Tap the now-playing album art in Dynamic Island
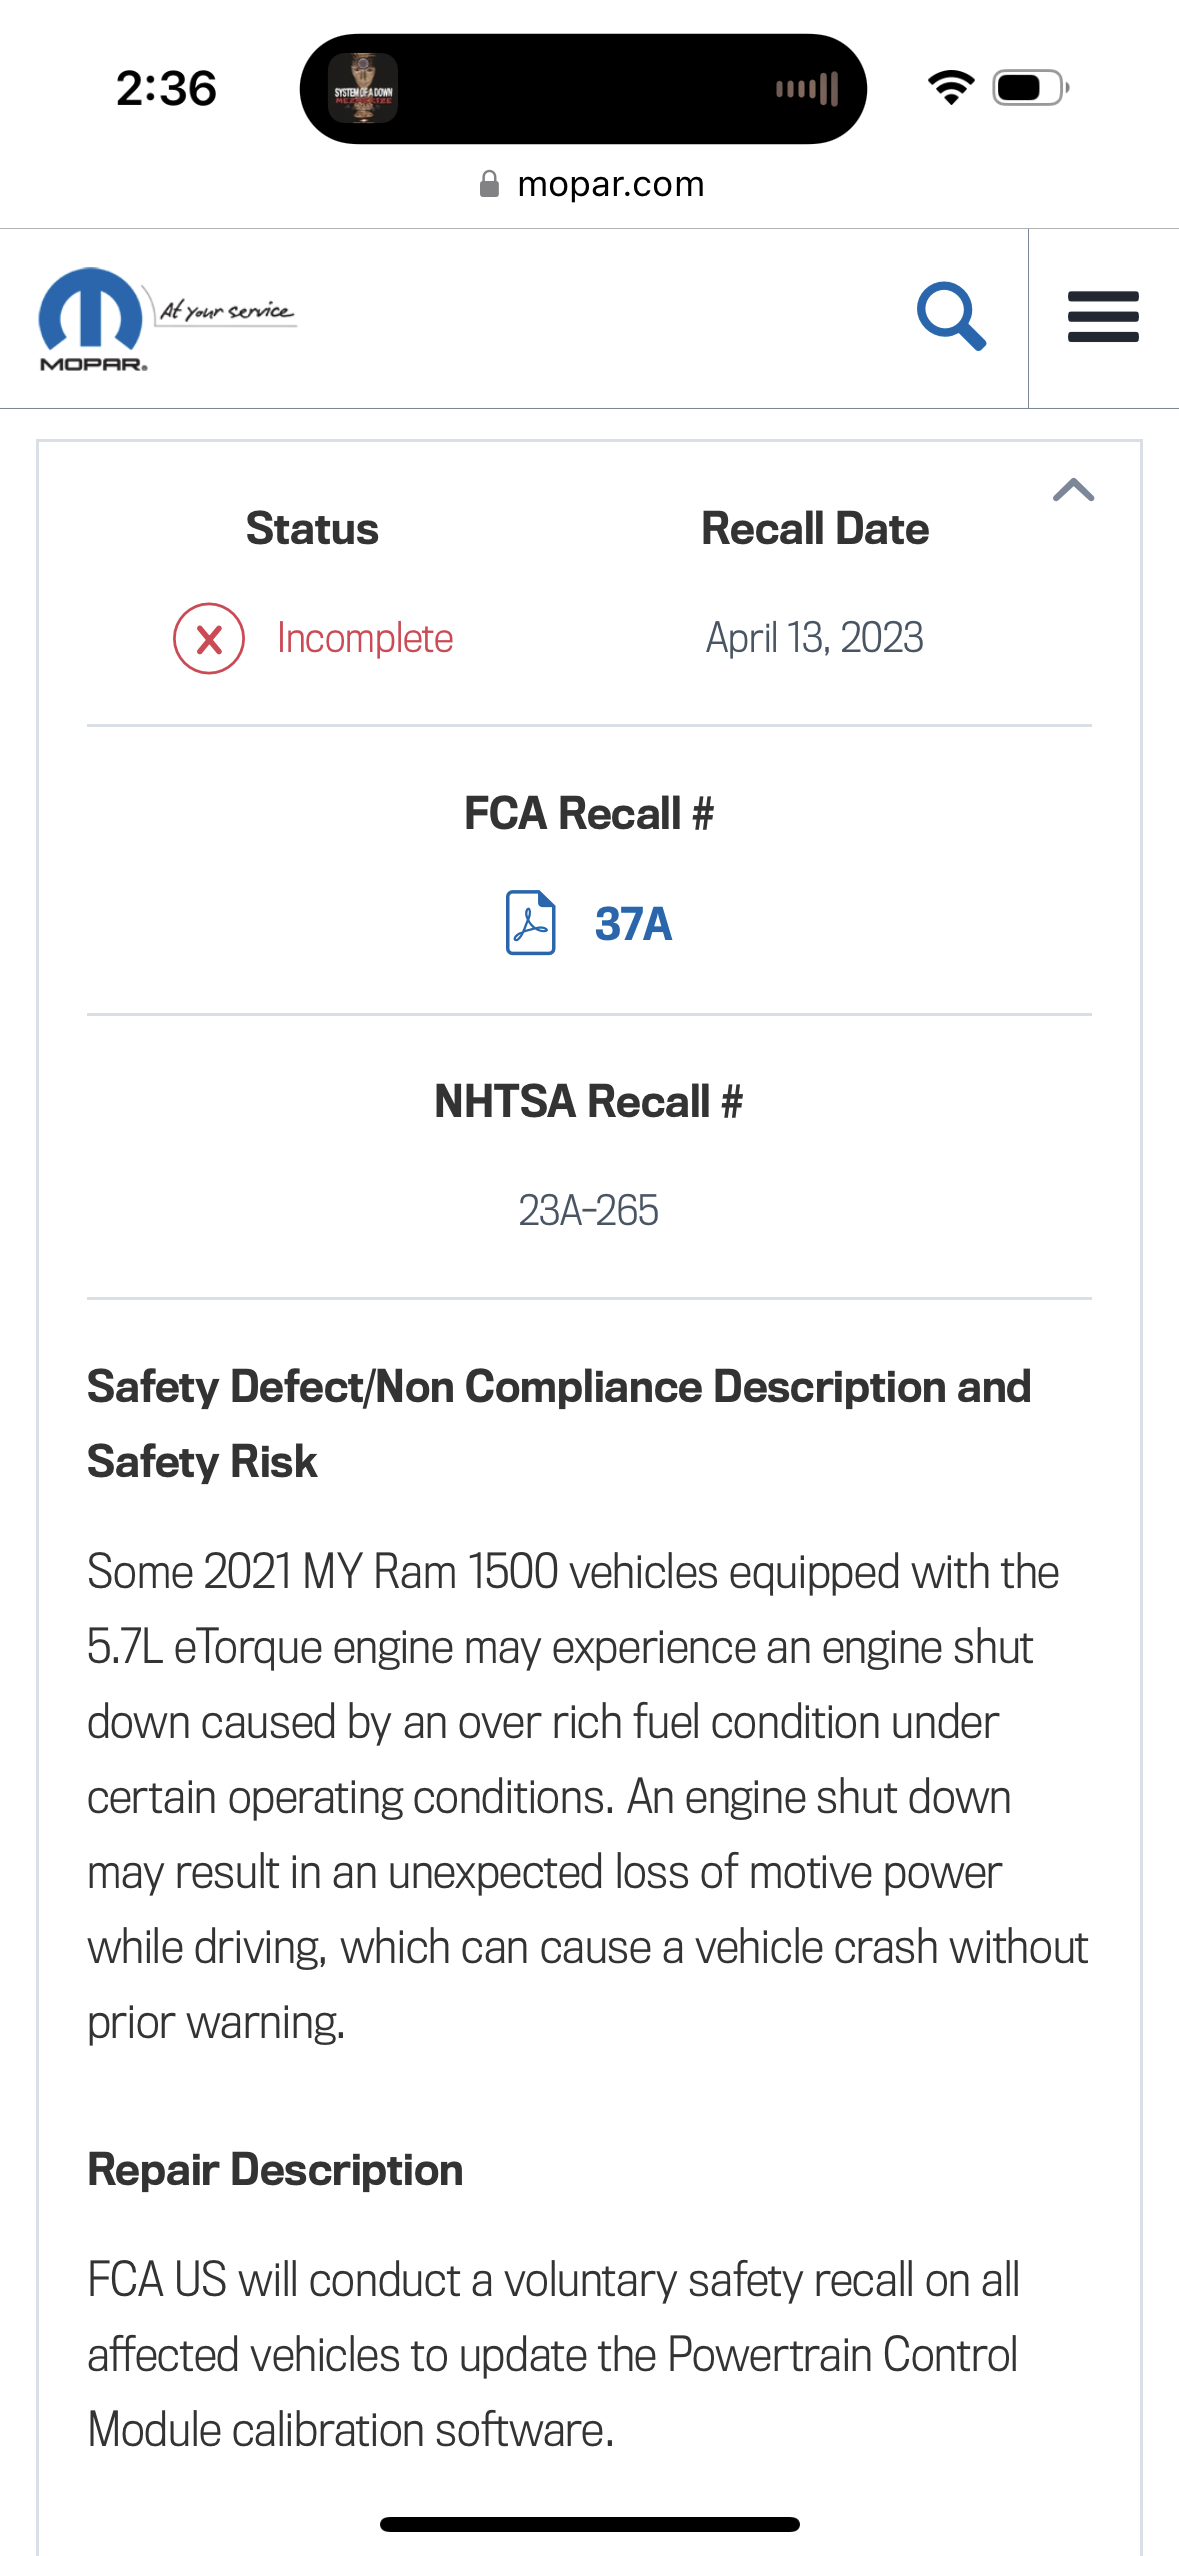Image resolution: width=1179 pixels, height=2556 pixels. click(363, 89)
